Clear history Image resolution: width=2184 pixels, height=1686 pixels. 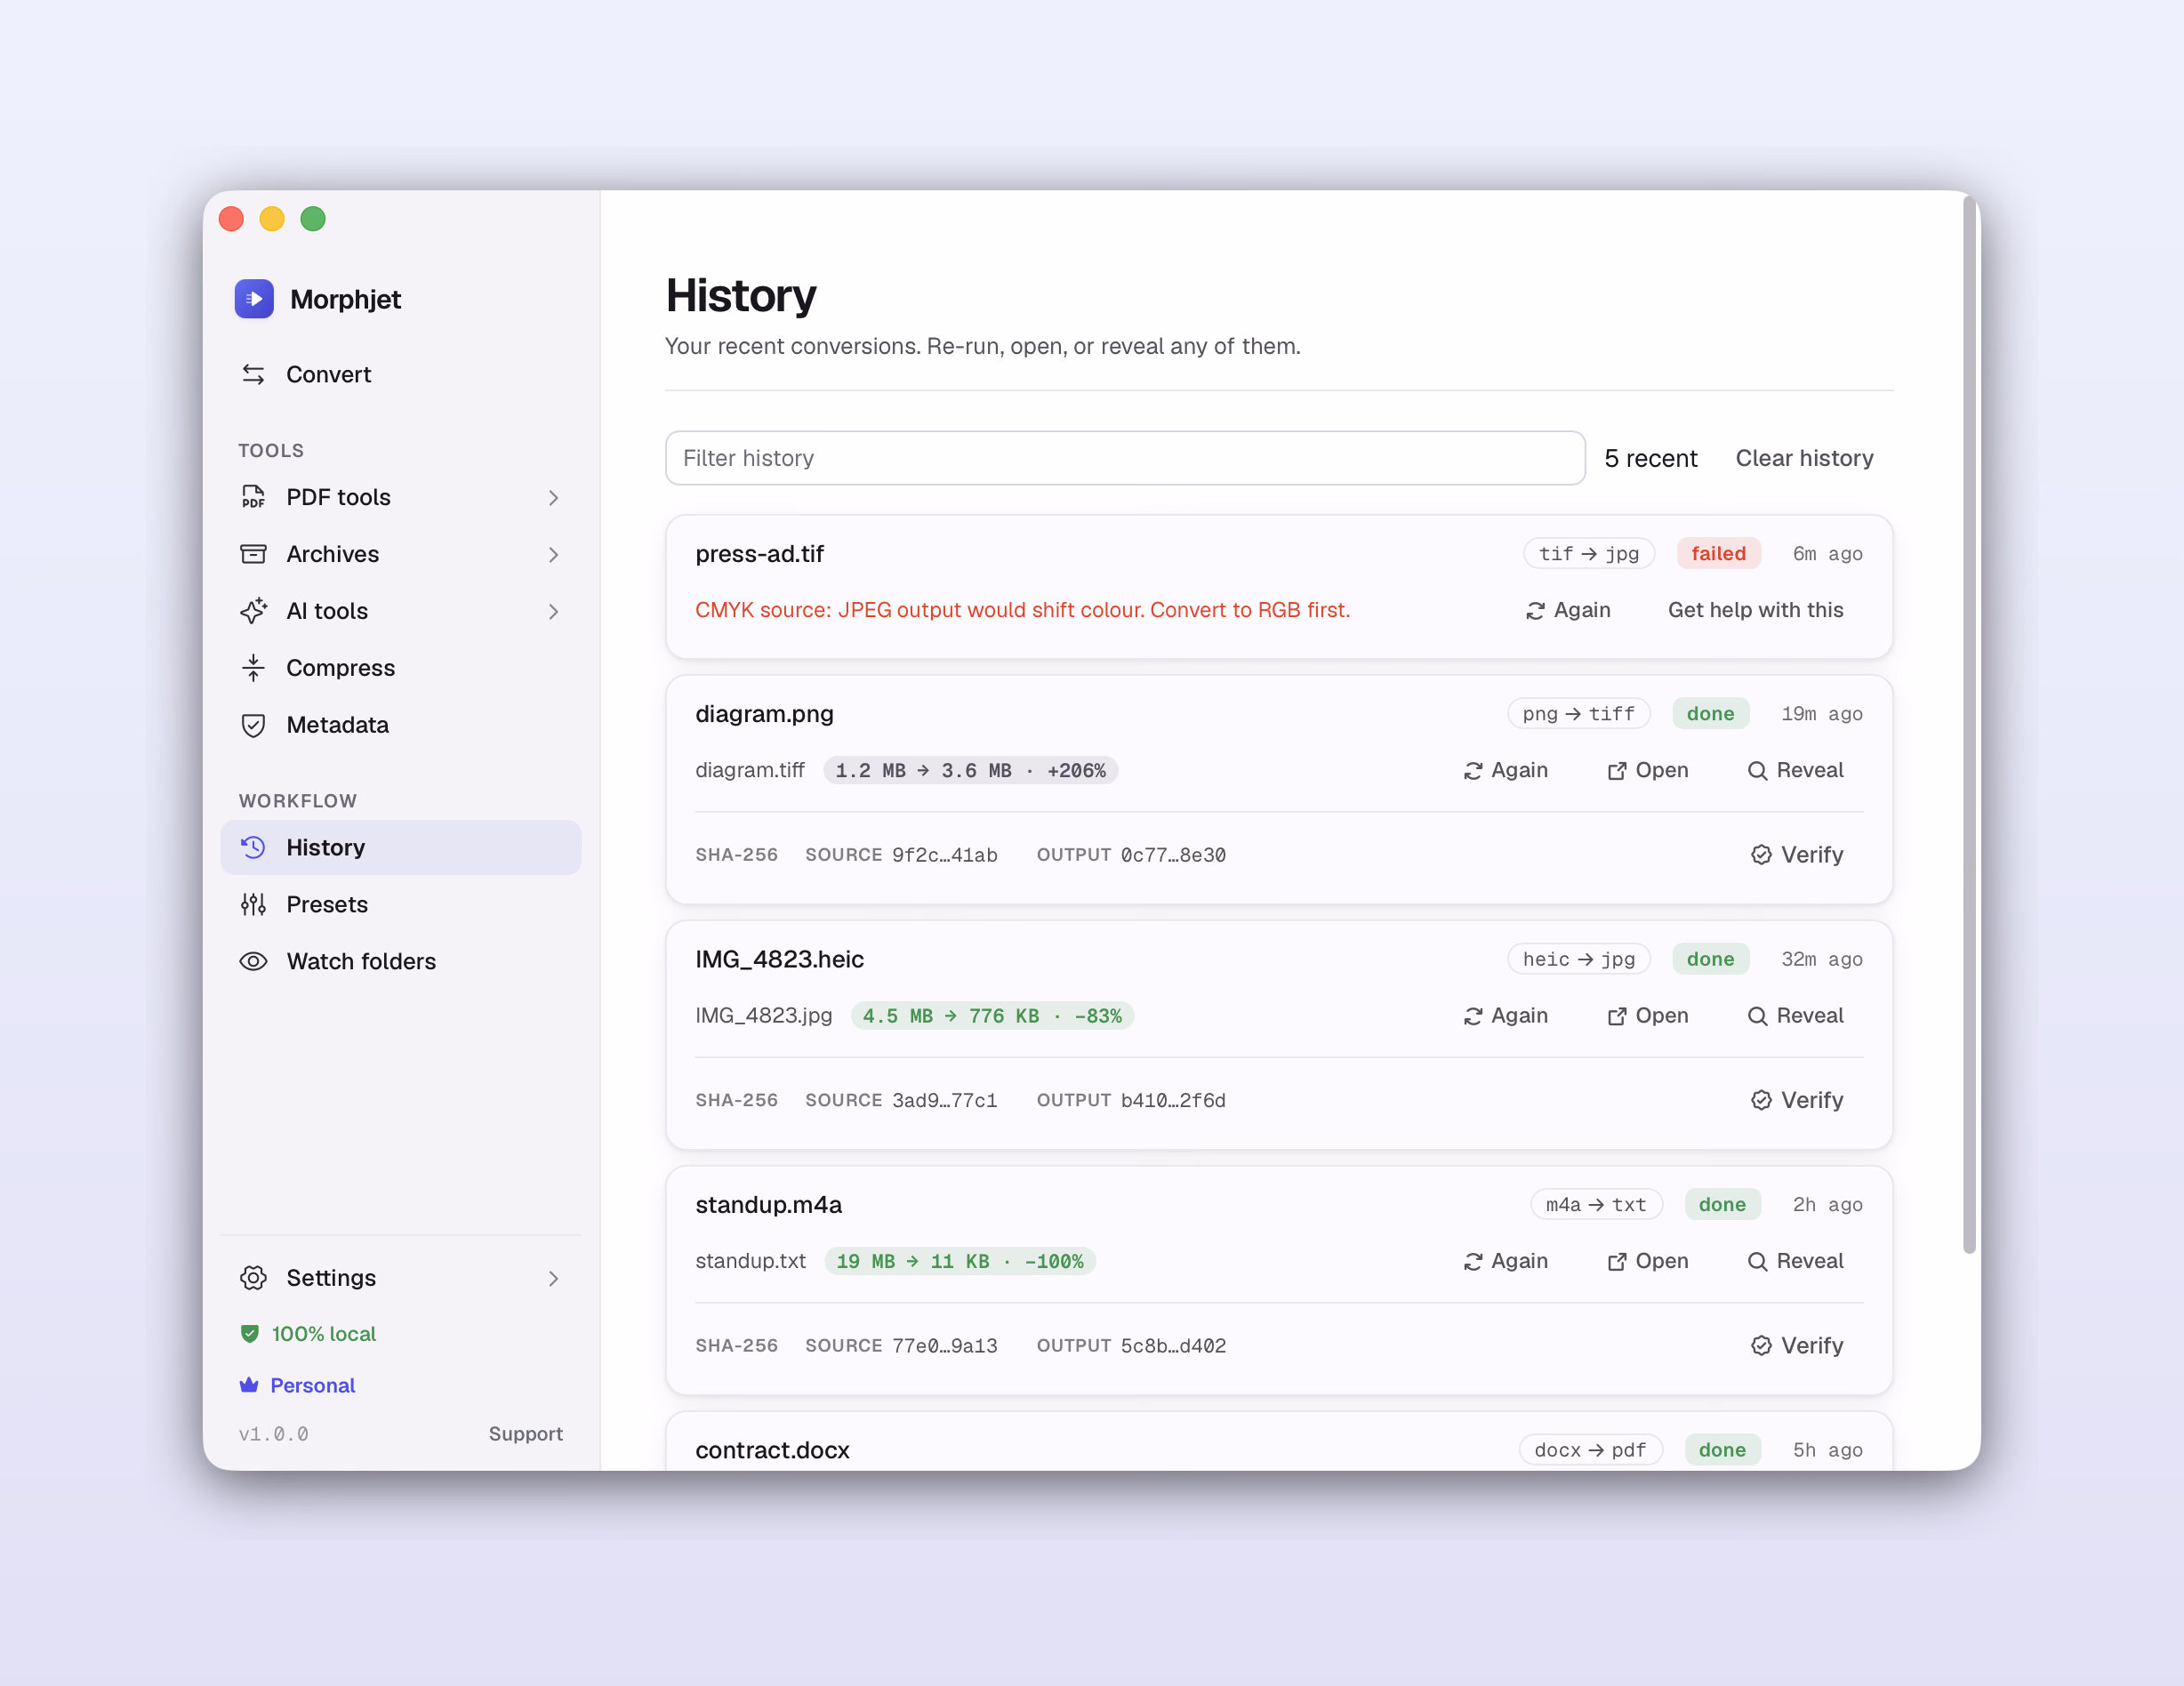[1804, 458]
